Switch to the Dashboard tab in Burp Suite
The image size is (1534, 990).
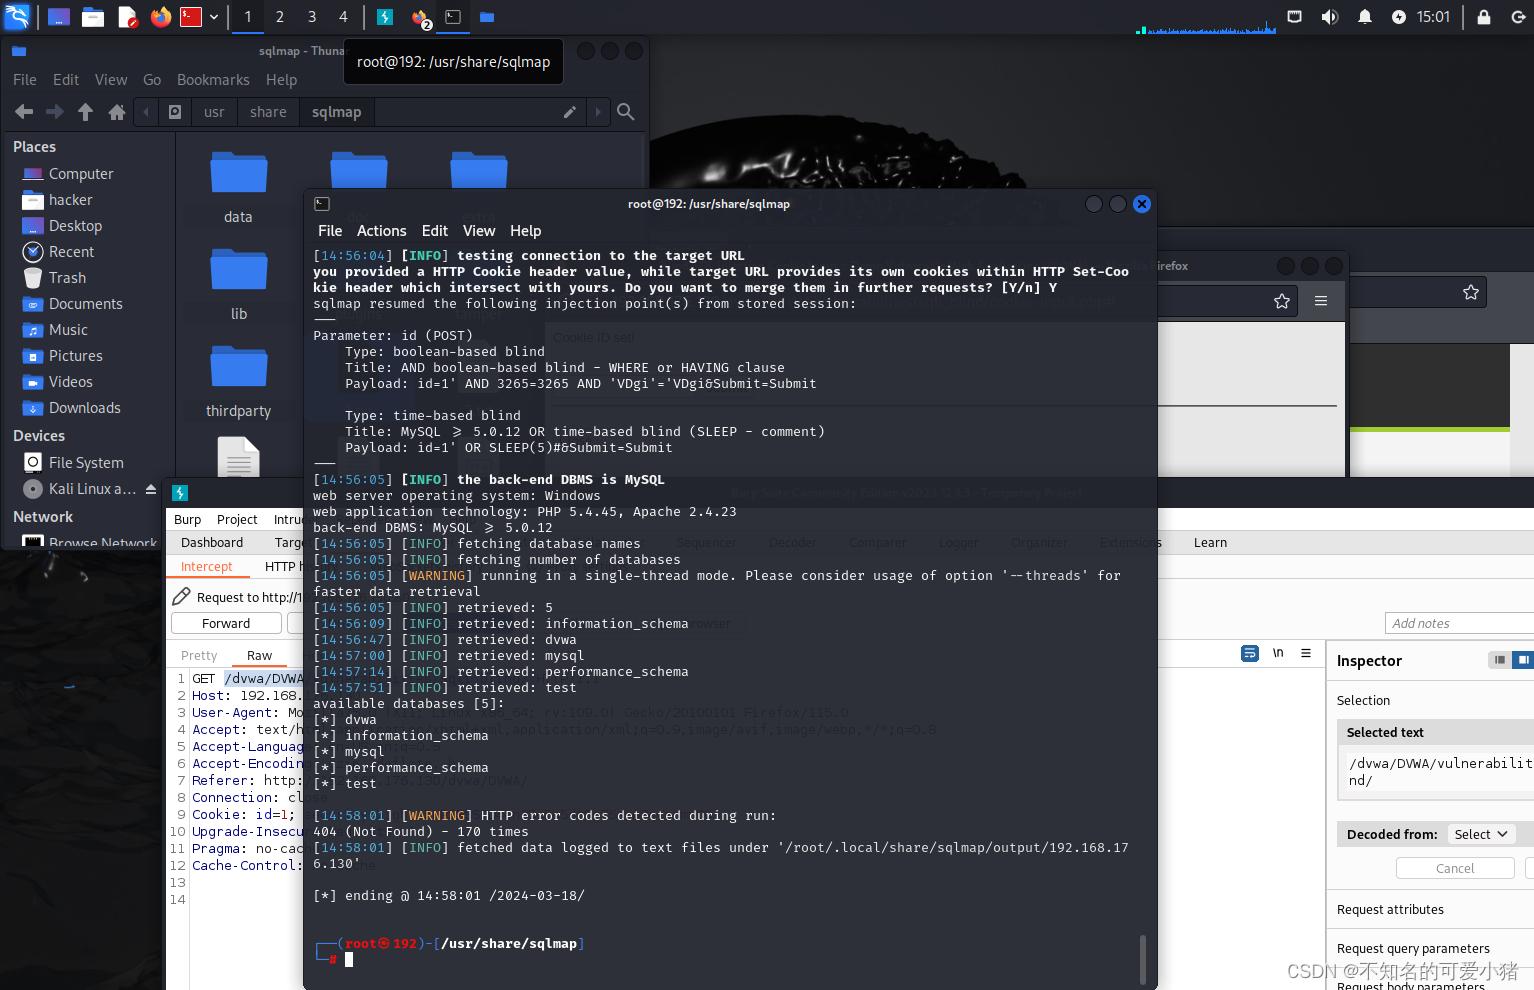(212, 543)
